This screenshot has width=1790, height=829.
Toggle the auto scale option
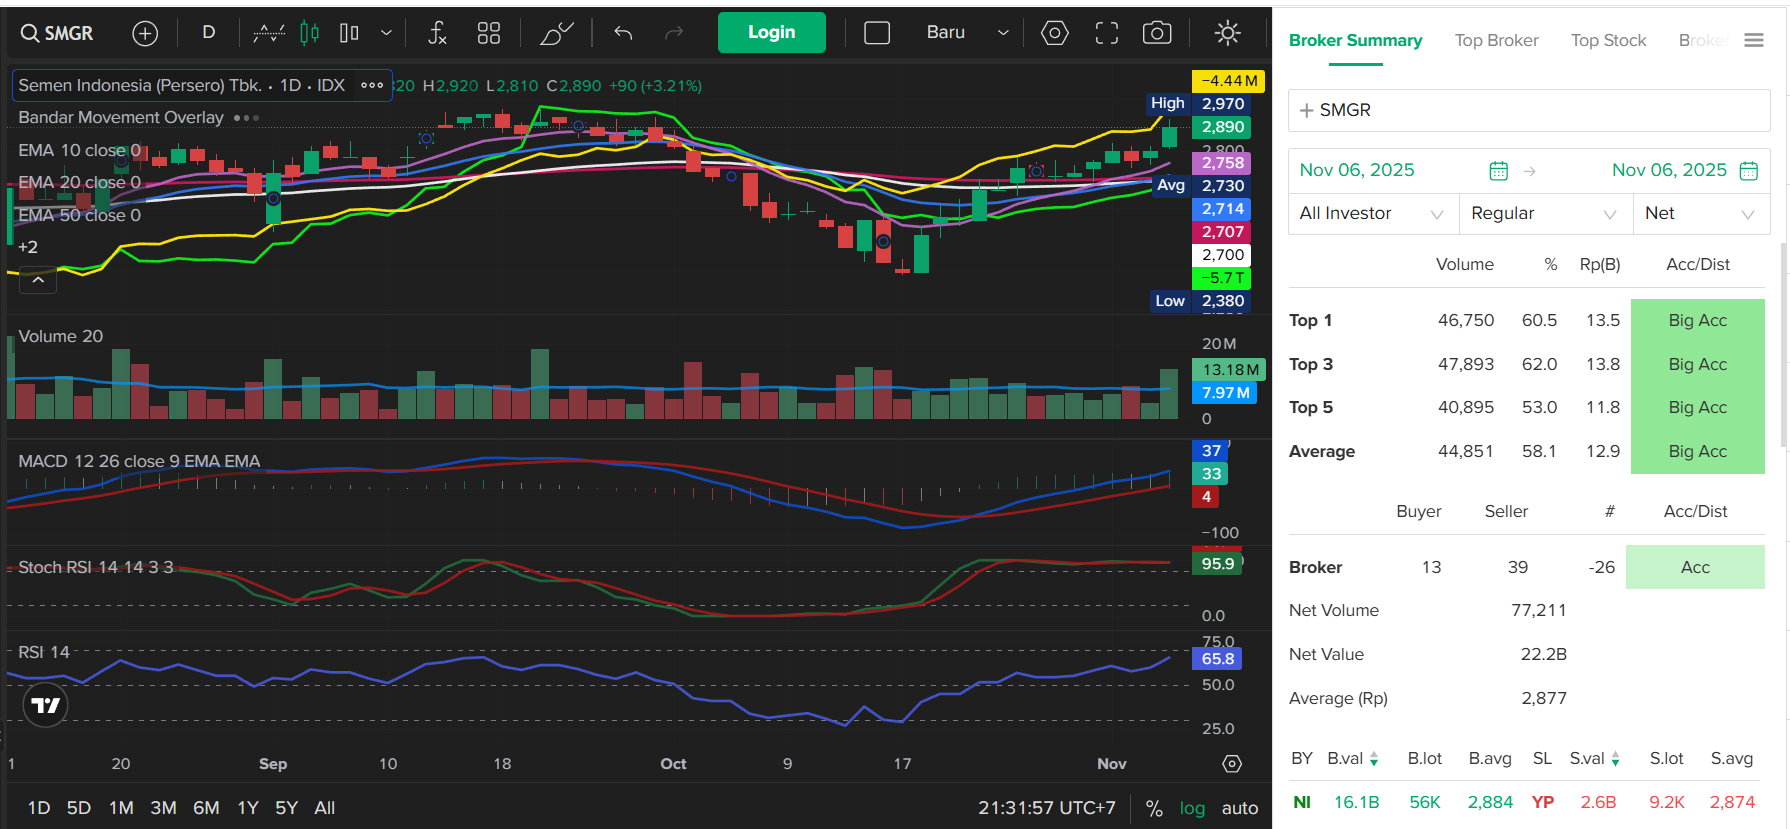[x=1239, y=808]
